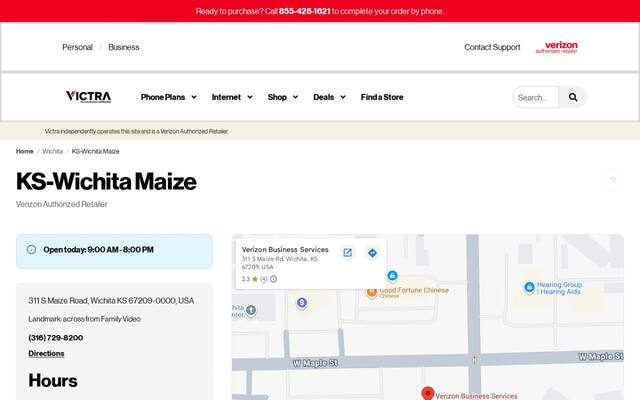Click the search magnifier icon

[x=573, y=97]
